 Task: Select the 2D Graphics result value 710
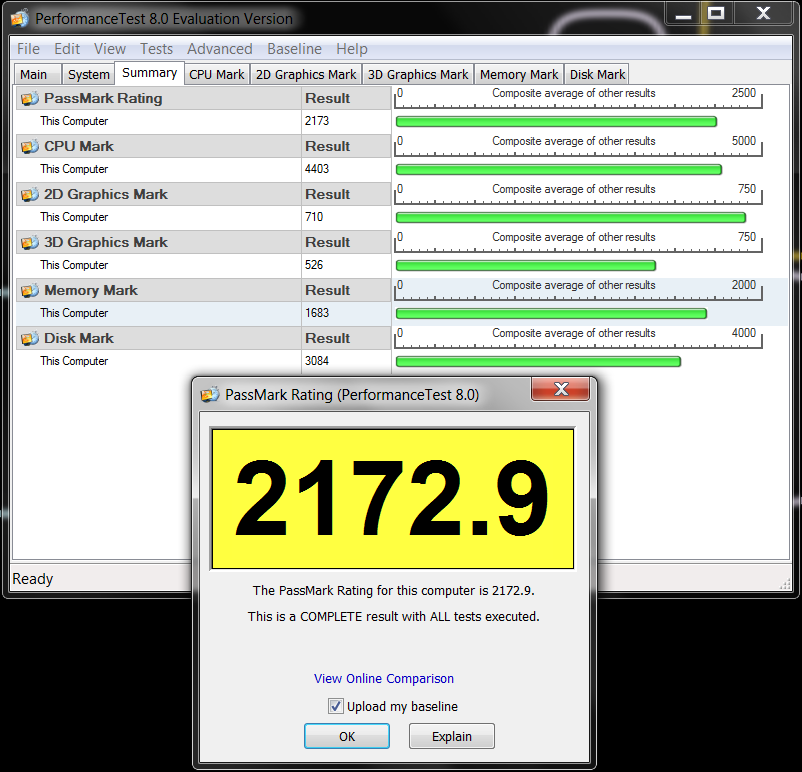tap(314, 217)
